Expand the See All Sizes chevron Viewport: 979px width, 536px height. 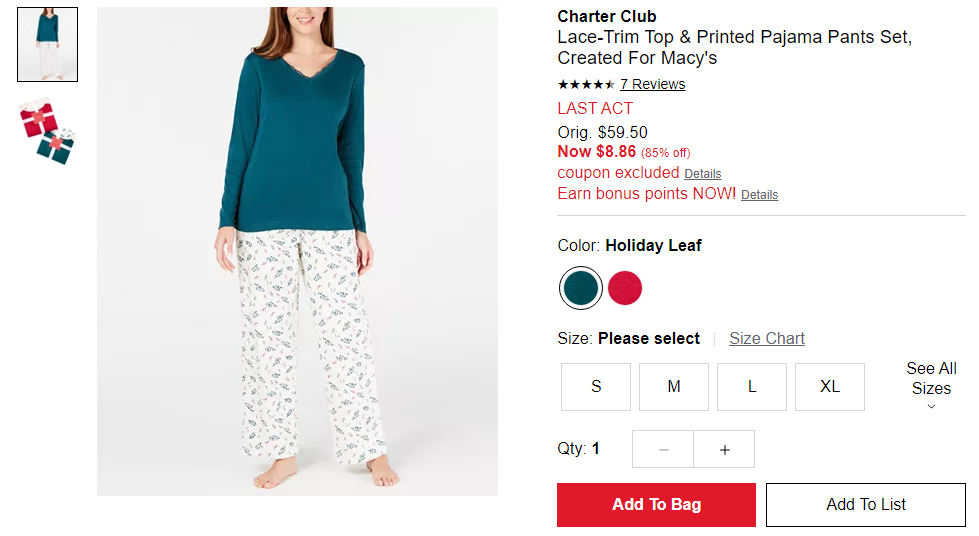931,406
